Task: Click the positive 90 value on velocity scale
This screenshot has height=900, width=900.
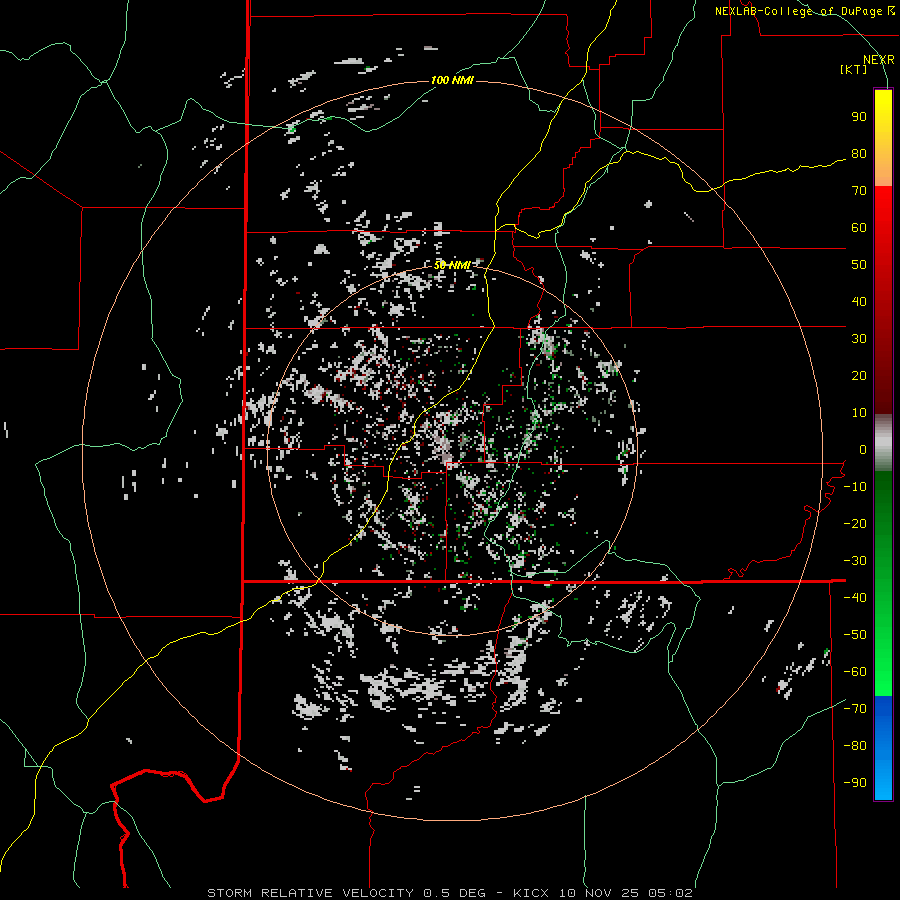Action: pyautogui.click(x=859, y=117)
